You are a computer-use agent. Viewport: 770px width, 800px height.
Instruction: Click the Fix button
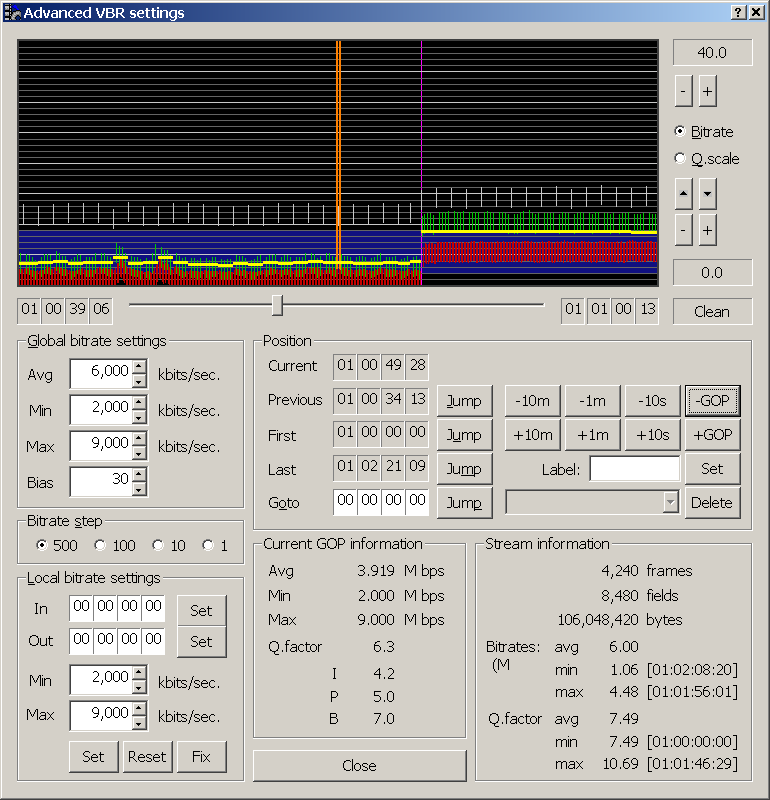click(202, 756)
